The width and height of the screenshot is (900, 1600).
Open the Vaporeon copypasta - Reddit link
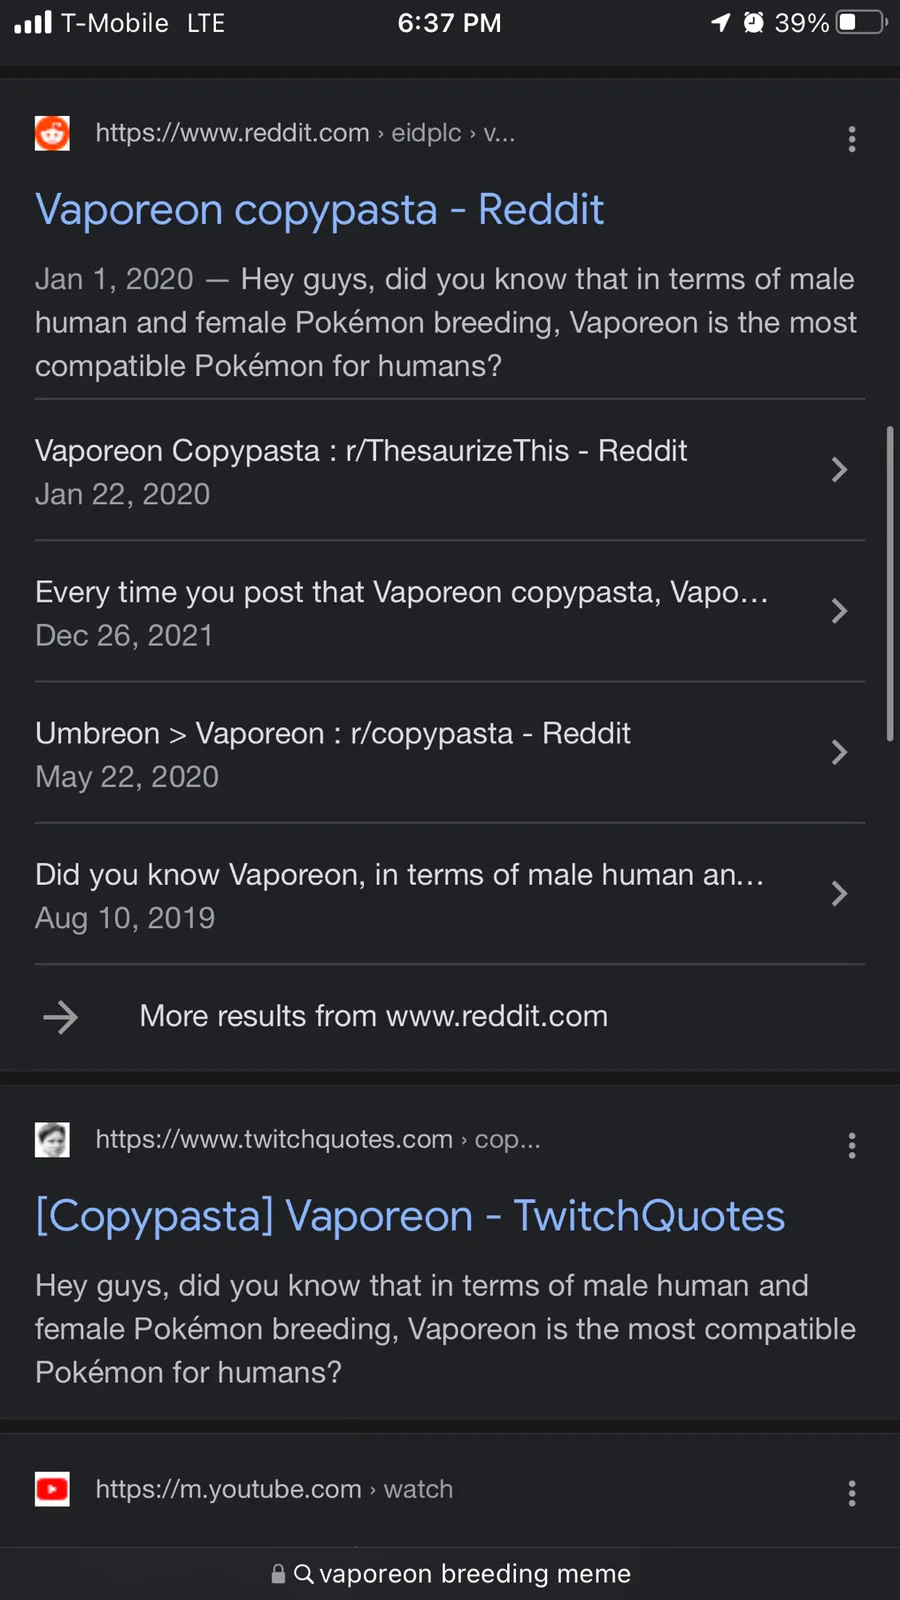pyautogui.click(x=319, y=210)
